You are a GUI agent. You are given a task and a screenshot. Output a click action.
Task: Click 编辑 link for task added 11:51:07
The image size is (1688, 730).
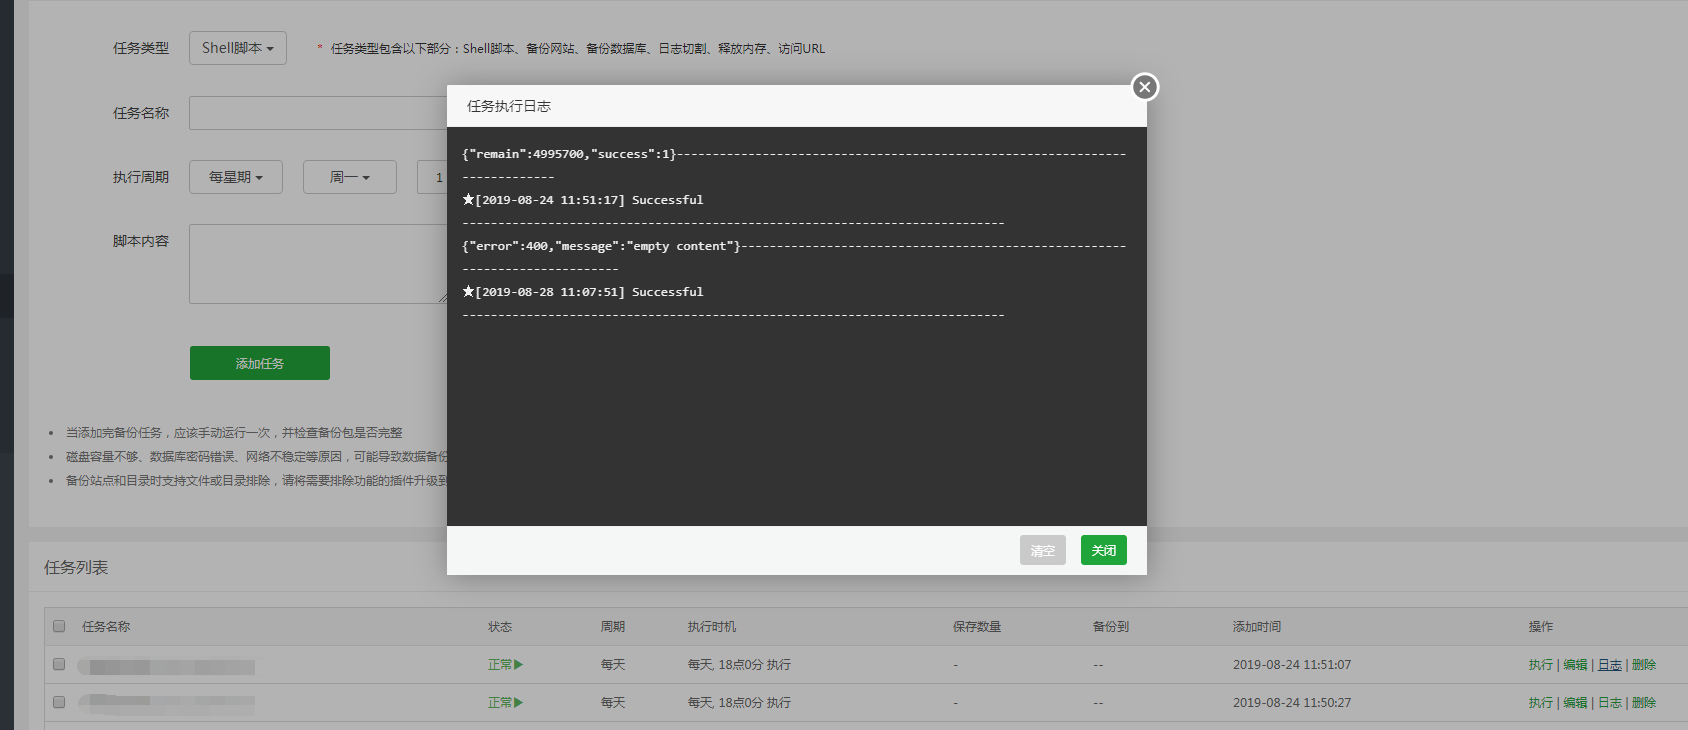tap(1576, 664)
